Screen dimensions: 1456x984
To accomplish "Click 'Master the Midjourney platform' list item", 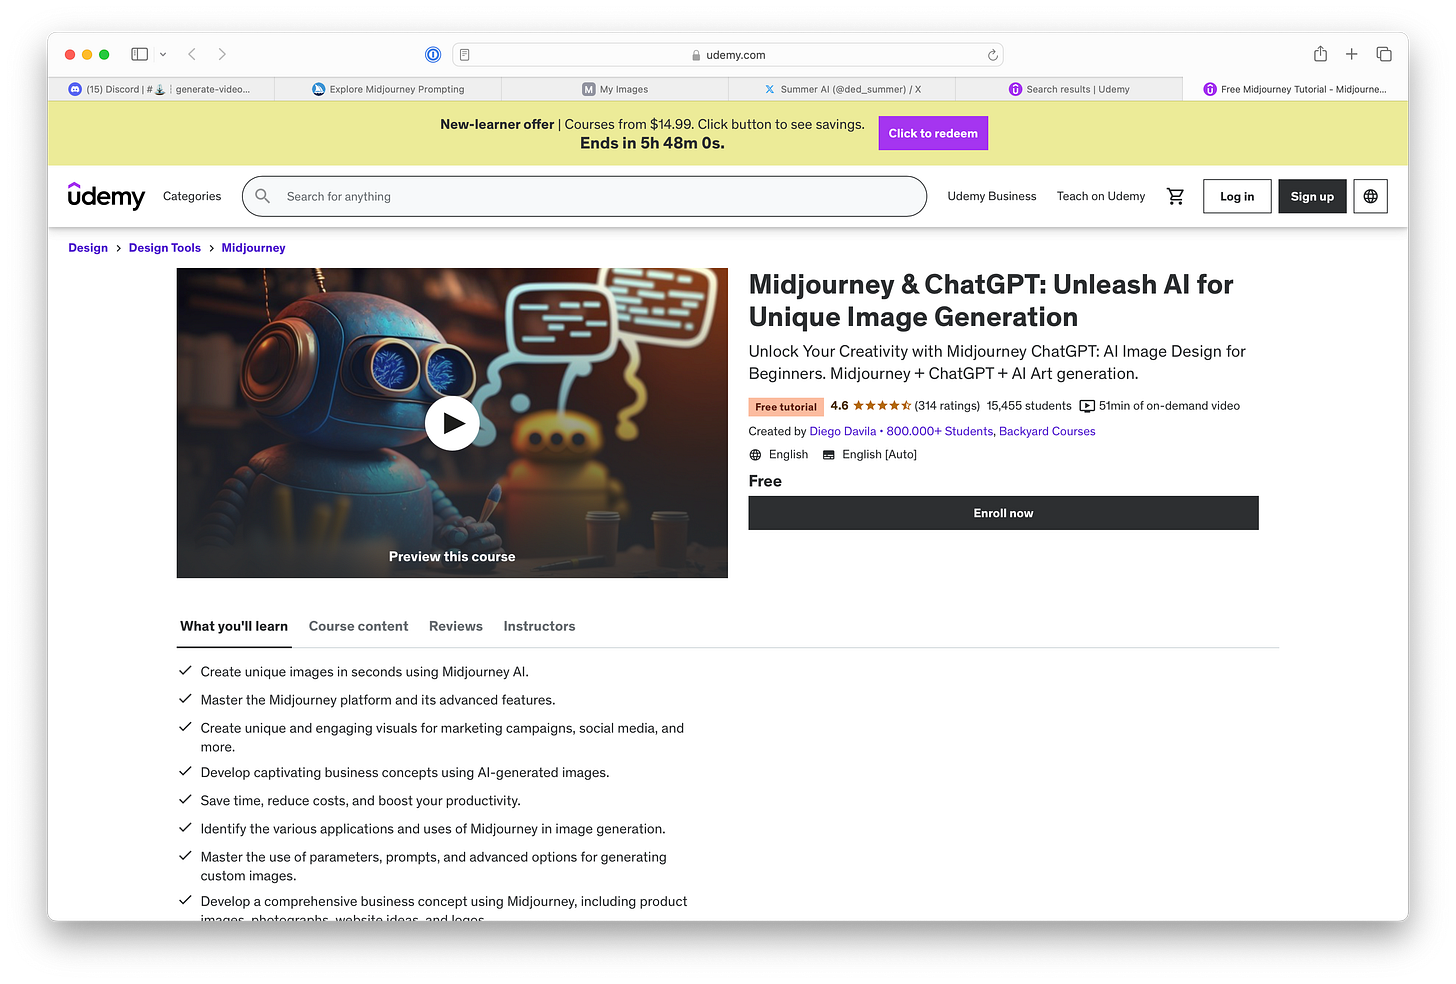I will click(378, 700).
